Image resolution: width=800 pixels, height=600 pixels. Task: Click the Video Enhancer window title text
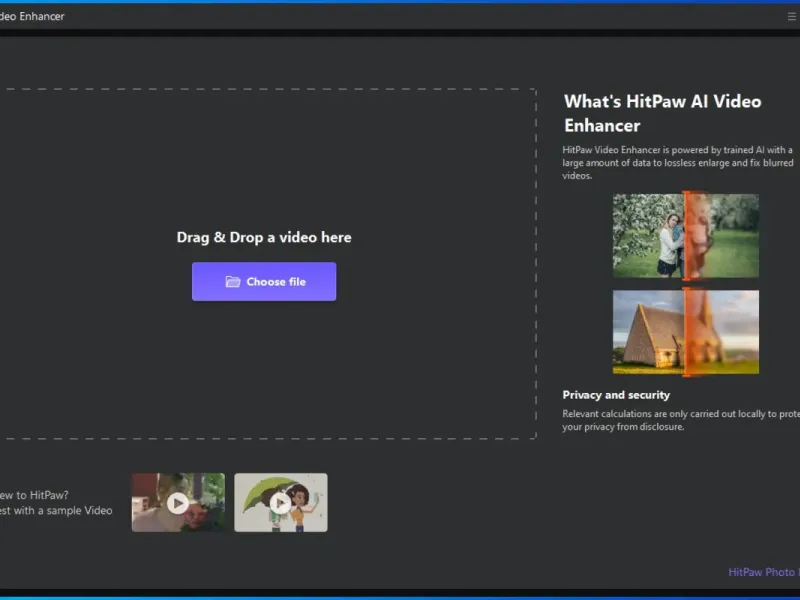[32, 16]
